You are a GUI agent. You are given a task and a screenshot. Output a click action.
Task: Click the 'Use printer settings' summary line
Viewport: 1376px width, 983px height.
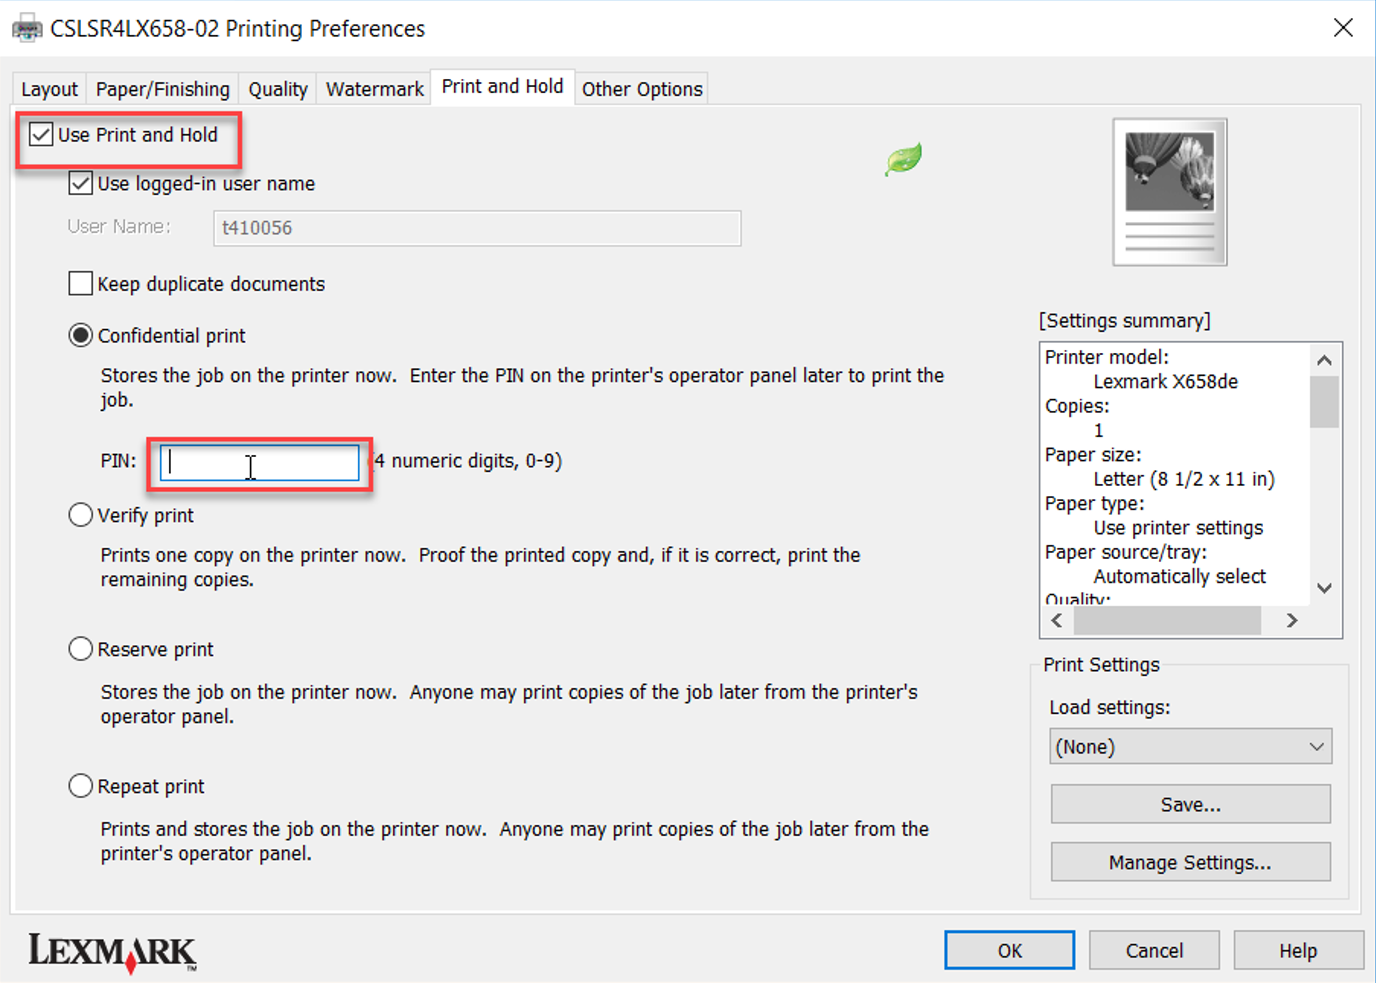click(x=1178, y=527)
